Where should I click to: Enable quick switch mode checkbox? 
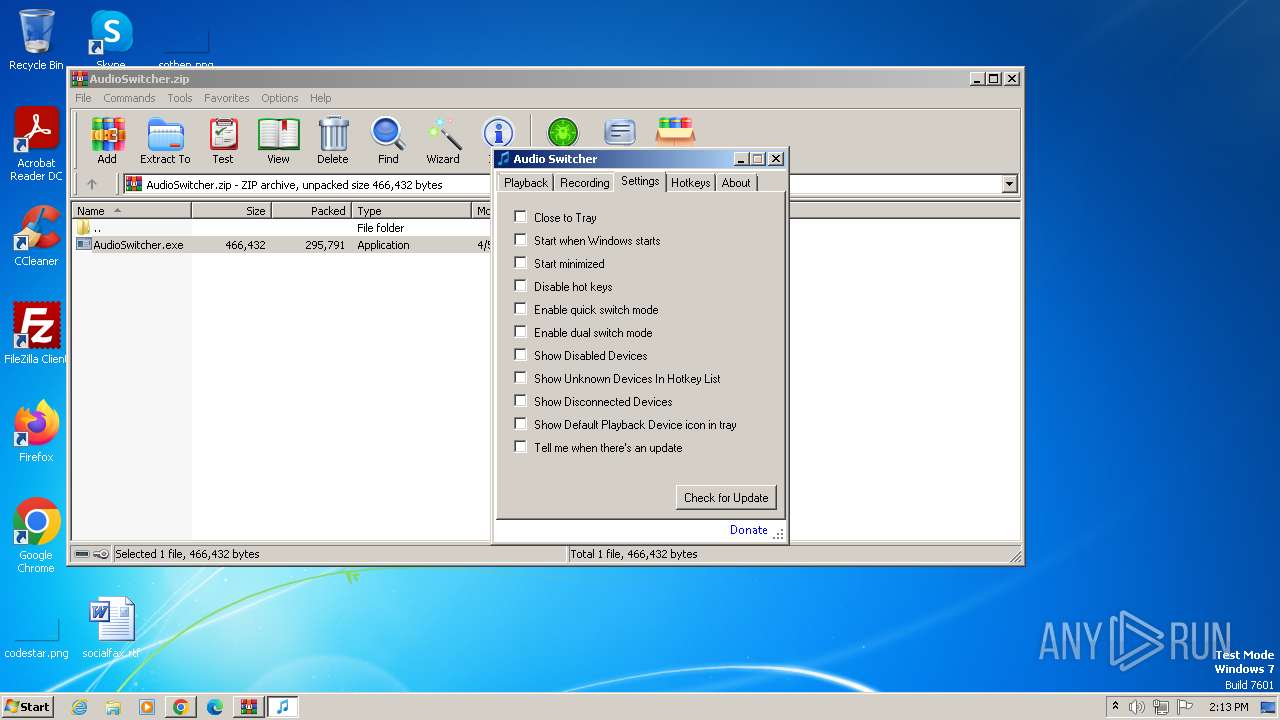point(520,308)
